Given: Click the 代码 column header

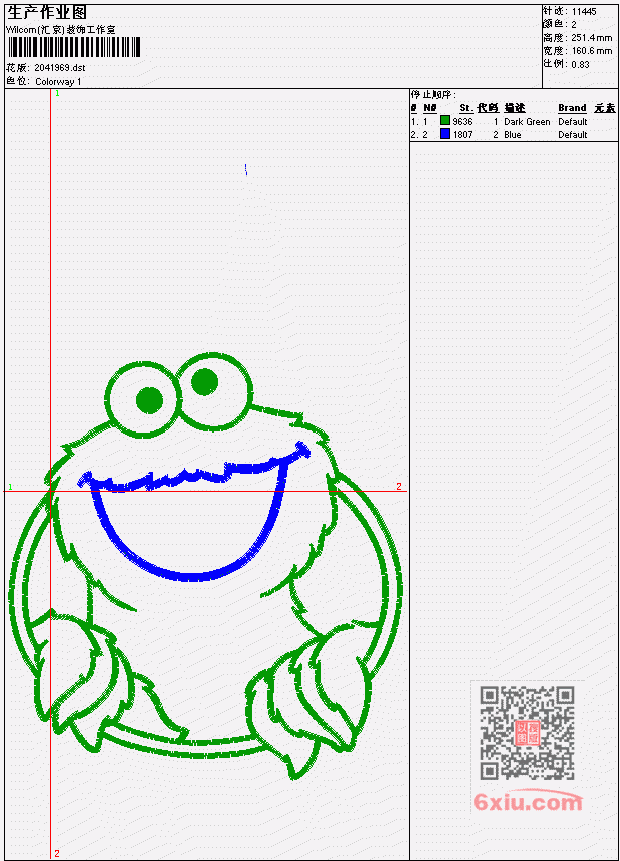Looking at the screenshot, I should [x=488, y=108].
